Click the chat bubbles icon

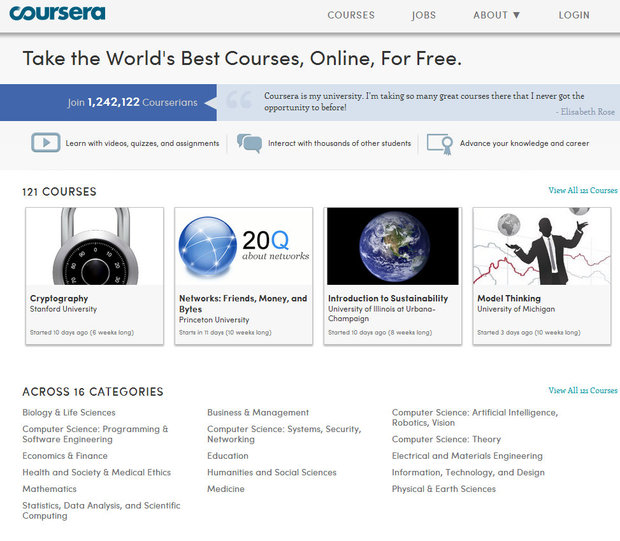click(x=249, y=143)
